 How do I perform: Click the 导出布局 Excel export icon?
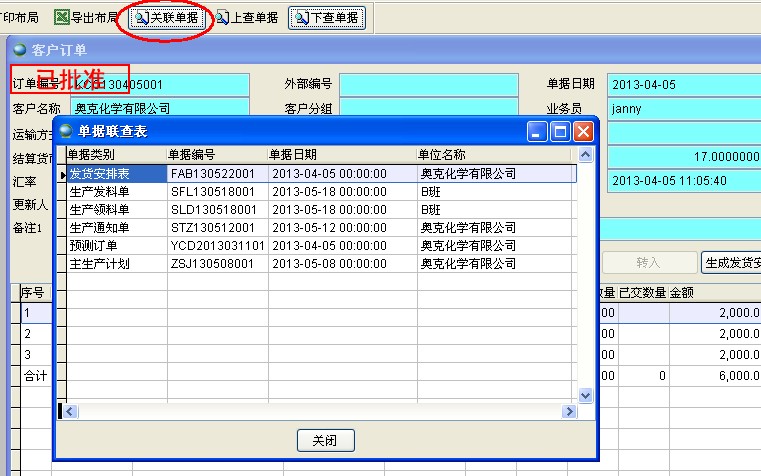pos(62,18)
